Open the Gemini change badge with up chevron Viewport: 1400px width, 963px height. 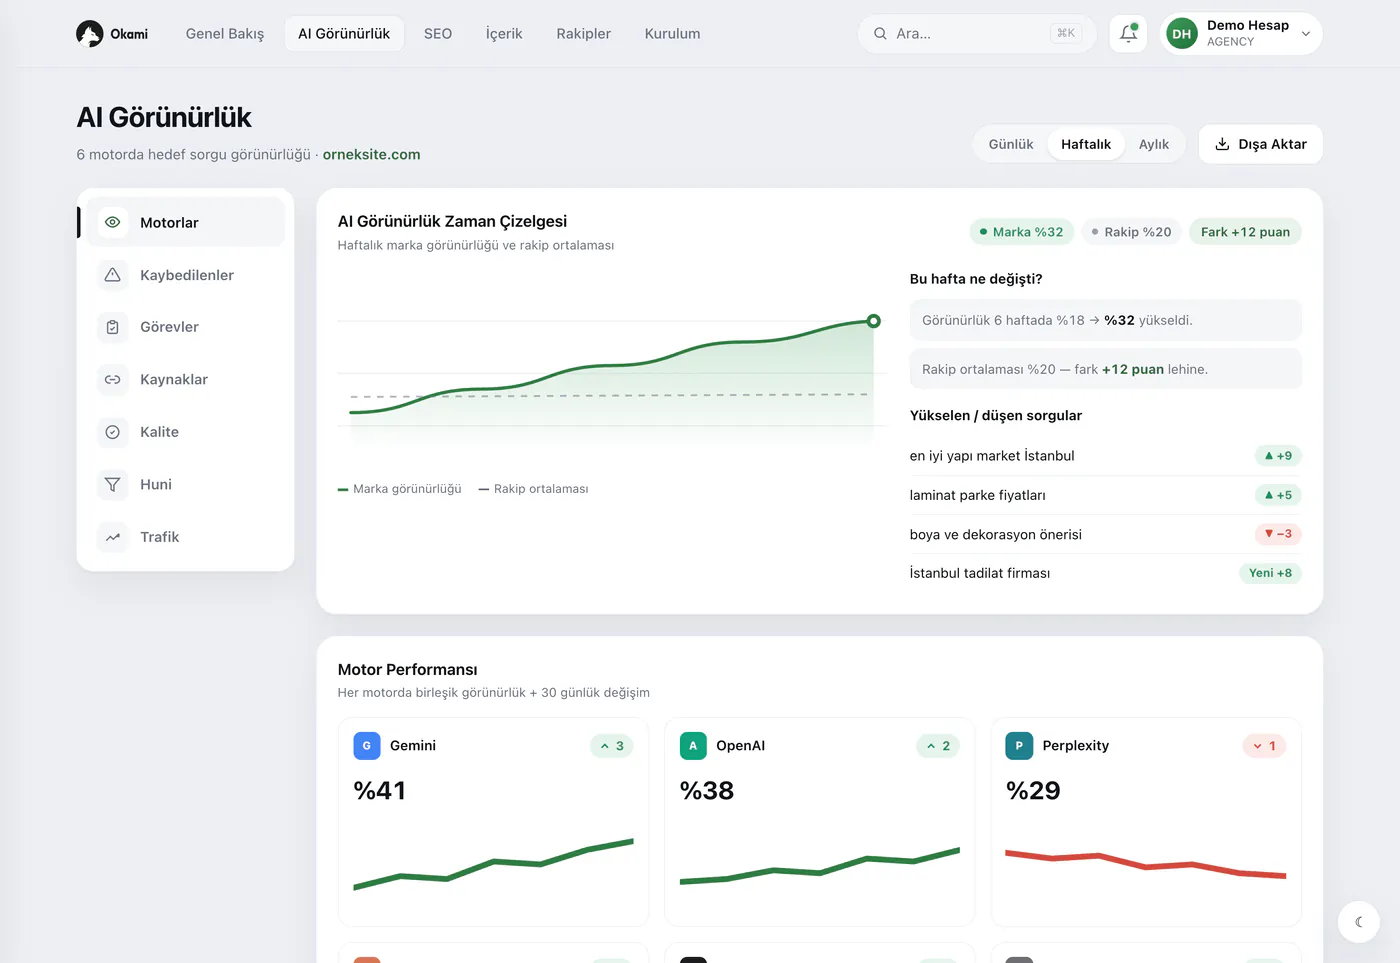tap(612, 746)
